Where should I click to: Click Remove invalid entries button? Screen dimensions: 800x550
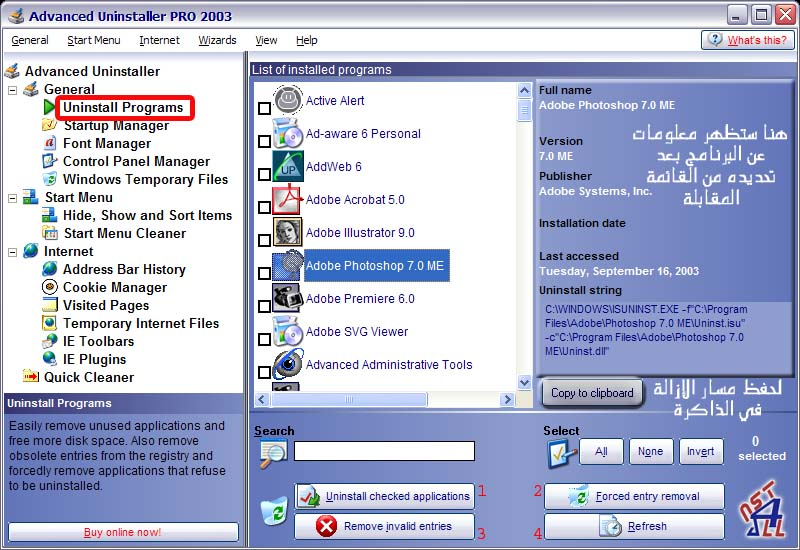click(384, 526)
